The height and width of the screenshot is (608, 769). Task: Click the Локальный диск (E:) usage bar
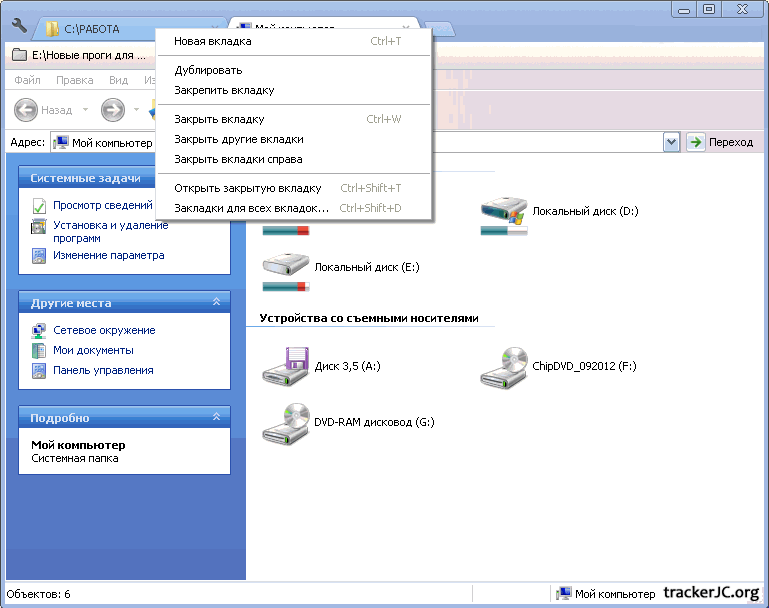coord(285,287)
